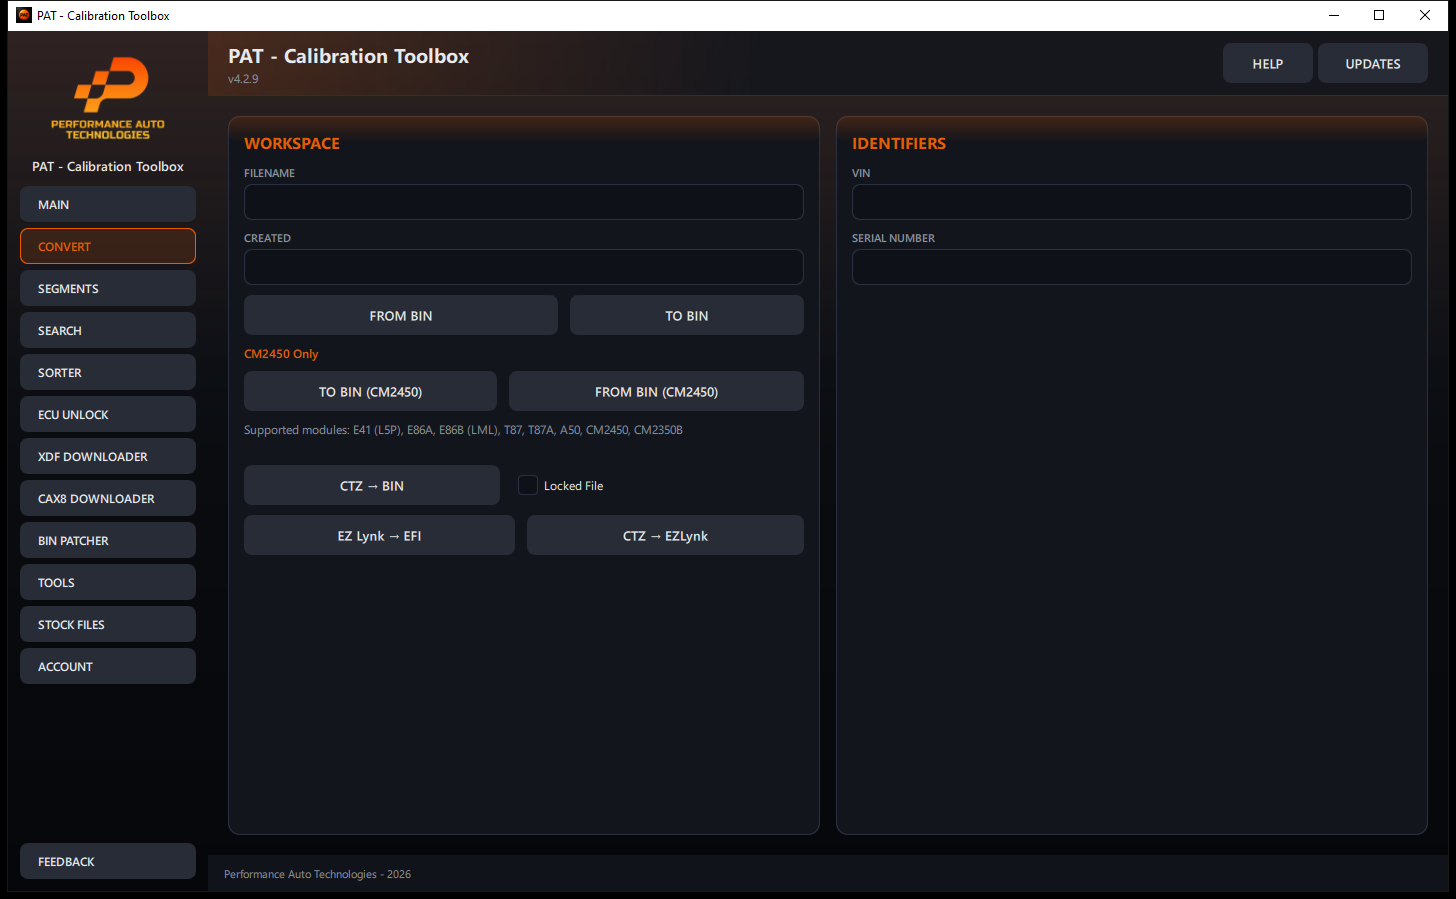Click the 'Supported modules' text line
The height and width of the screenshot is (899, 1456).
tap(463, 430)
